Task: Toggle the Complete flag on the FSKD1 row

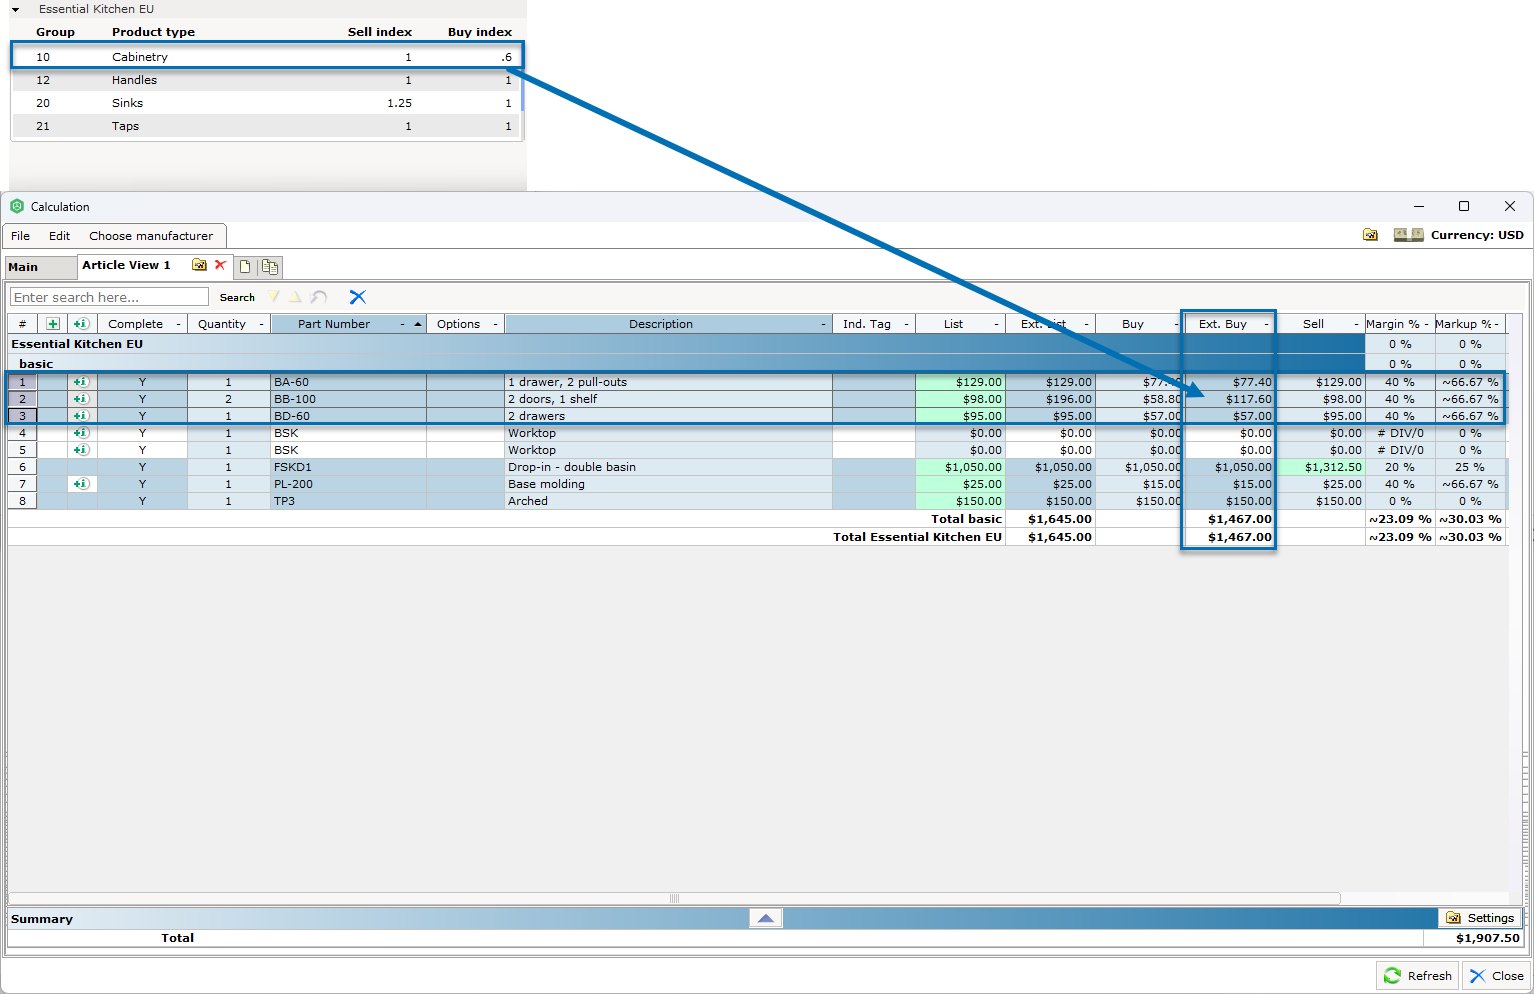Action: (x=142, y=467)
